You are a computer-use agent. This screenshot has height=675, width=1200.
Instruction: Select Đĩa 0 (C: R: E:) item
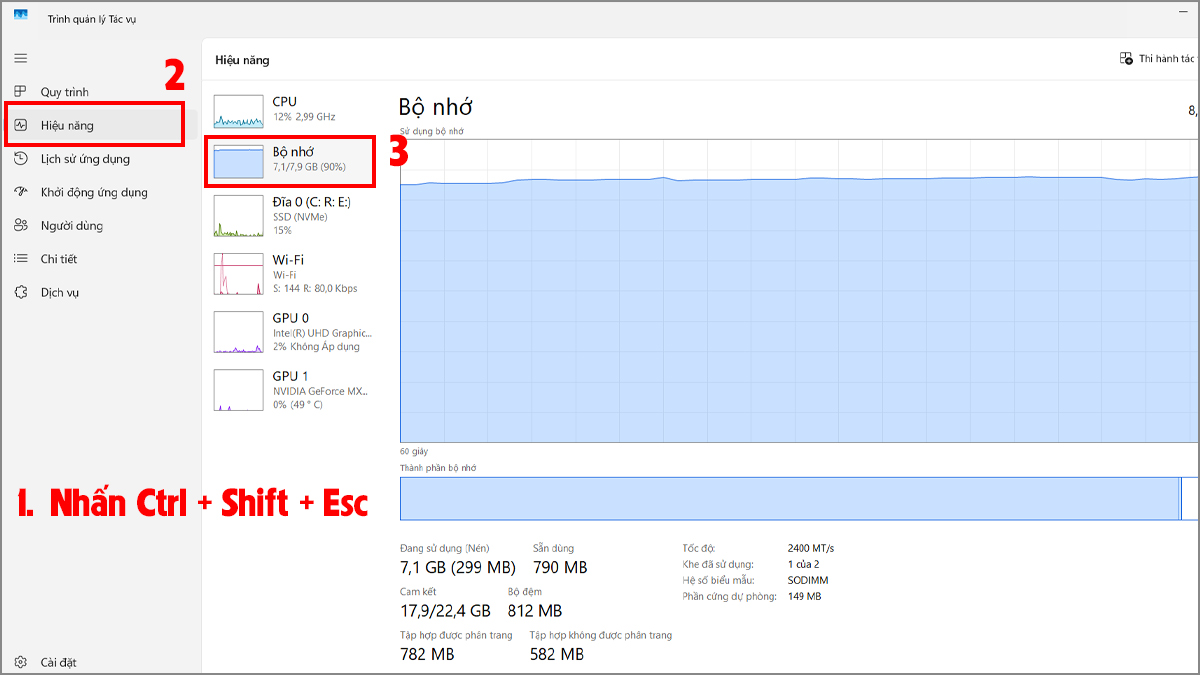tap(289, 215)
